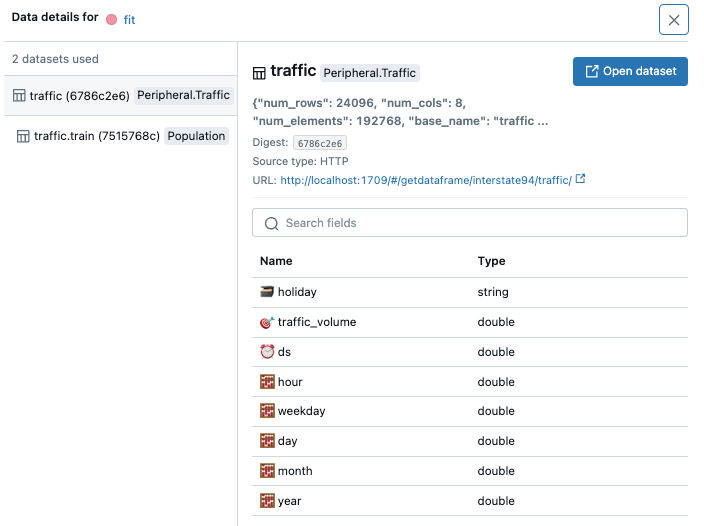Image resolution: width=704 pixels, height=526 pixels.
Task: Click the month abacus icon
Action: 267,471
